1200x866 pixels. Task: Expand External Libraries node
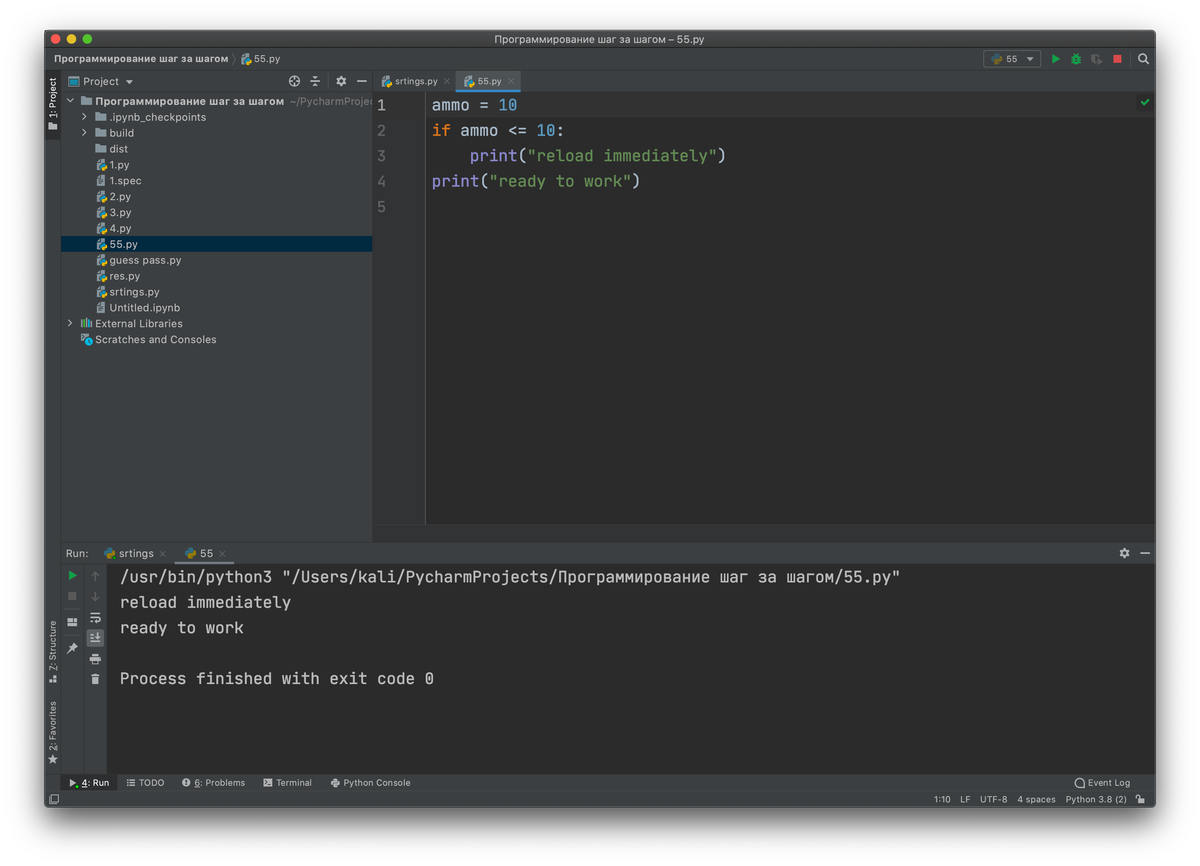70,324
